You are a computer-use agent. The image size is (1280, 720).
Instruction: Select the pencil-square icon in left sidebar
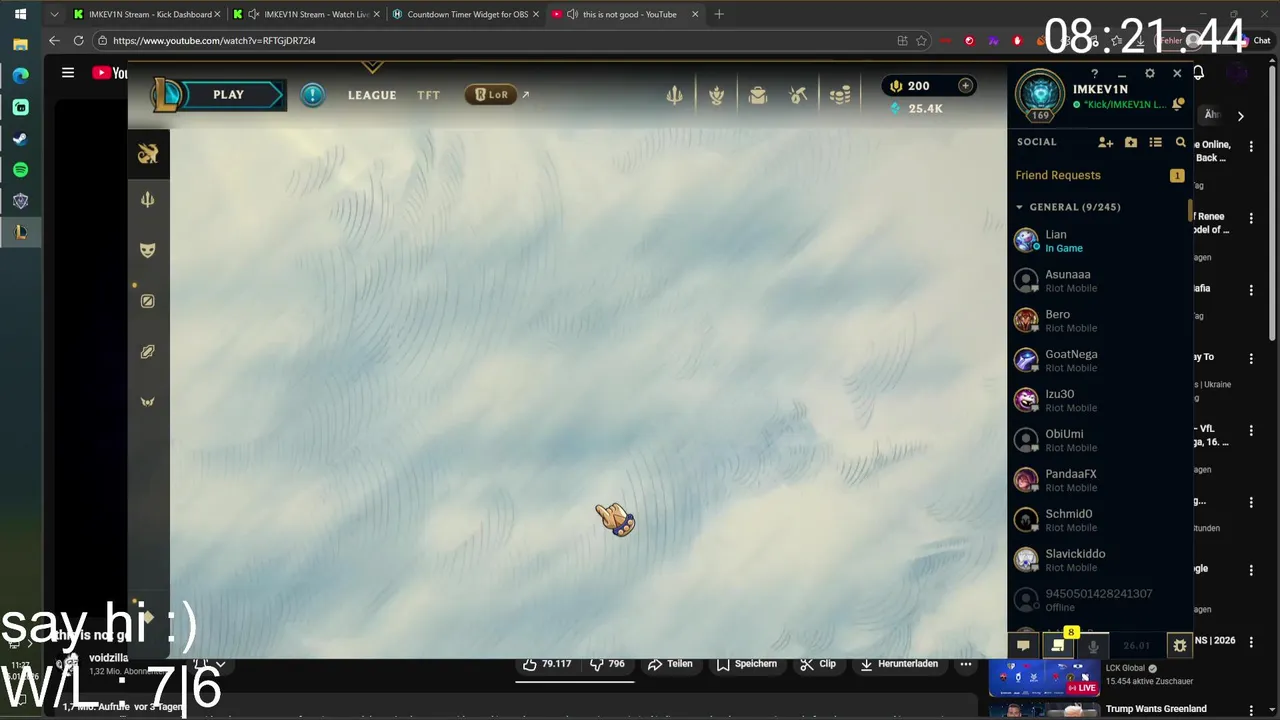148,301
